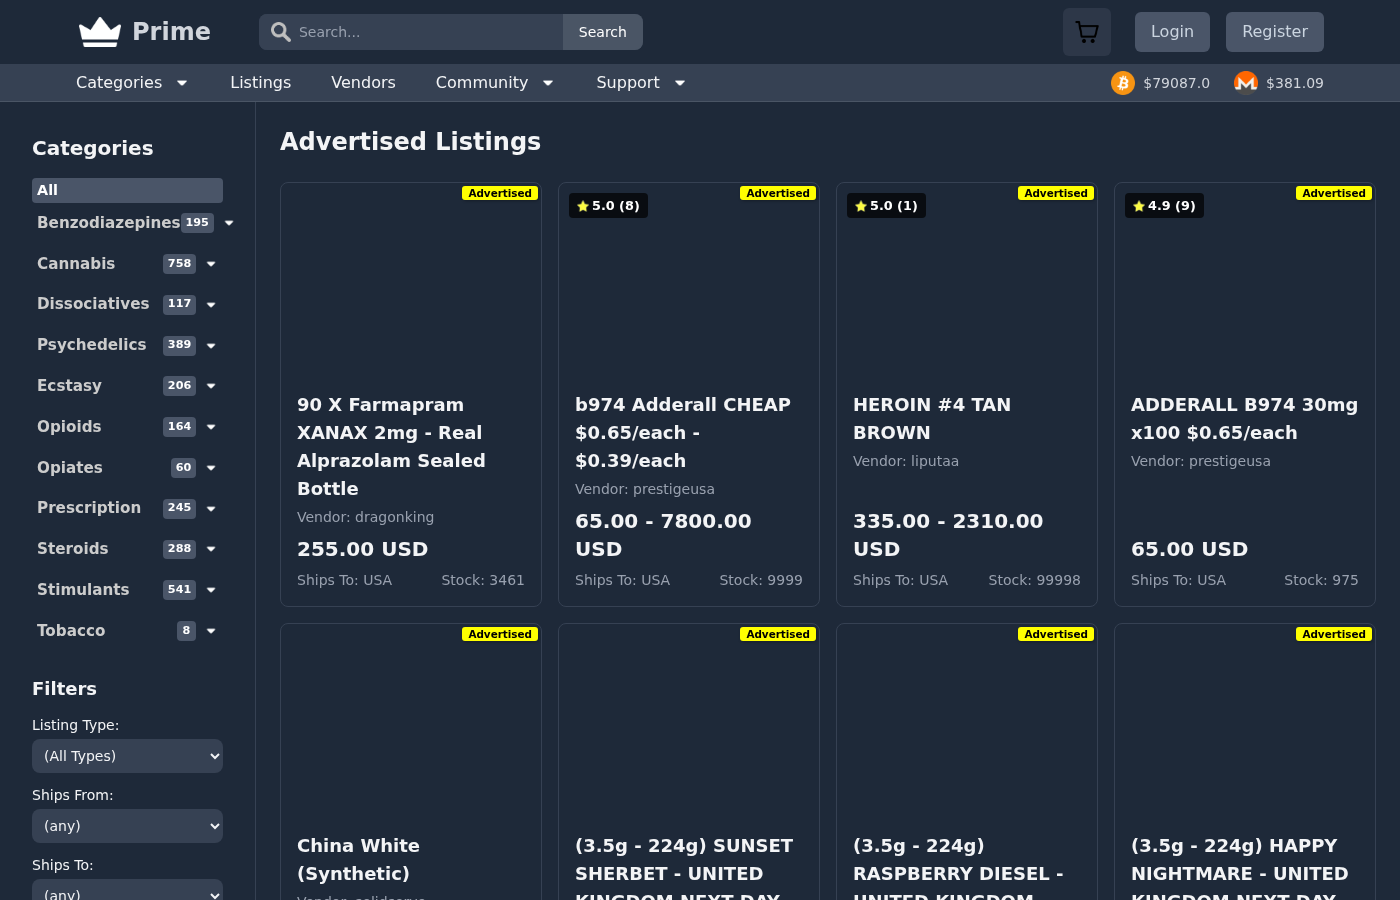1400x900 pixels.
Task: Select the All categories item
Action: [x=127, y=190]
